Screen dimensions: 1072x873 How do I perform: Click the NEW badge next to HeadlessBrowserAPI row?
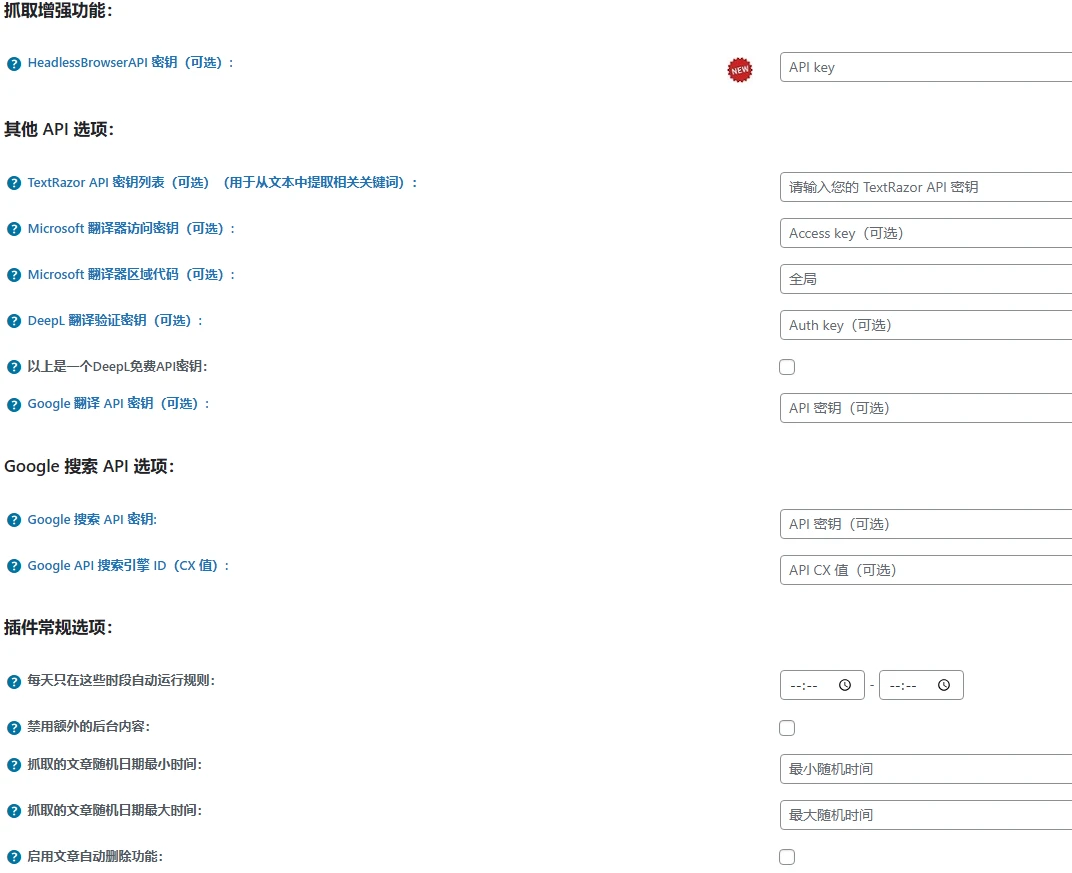(739, 70)
